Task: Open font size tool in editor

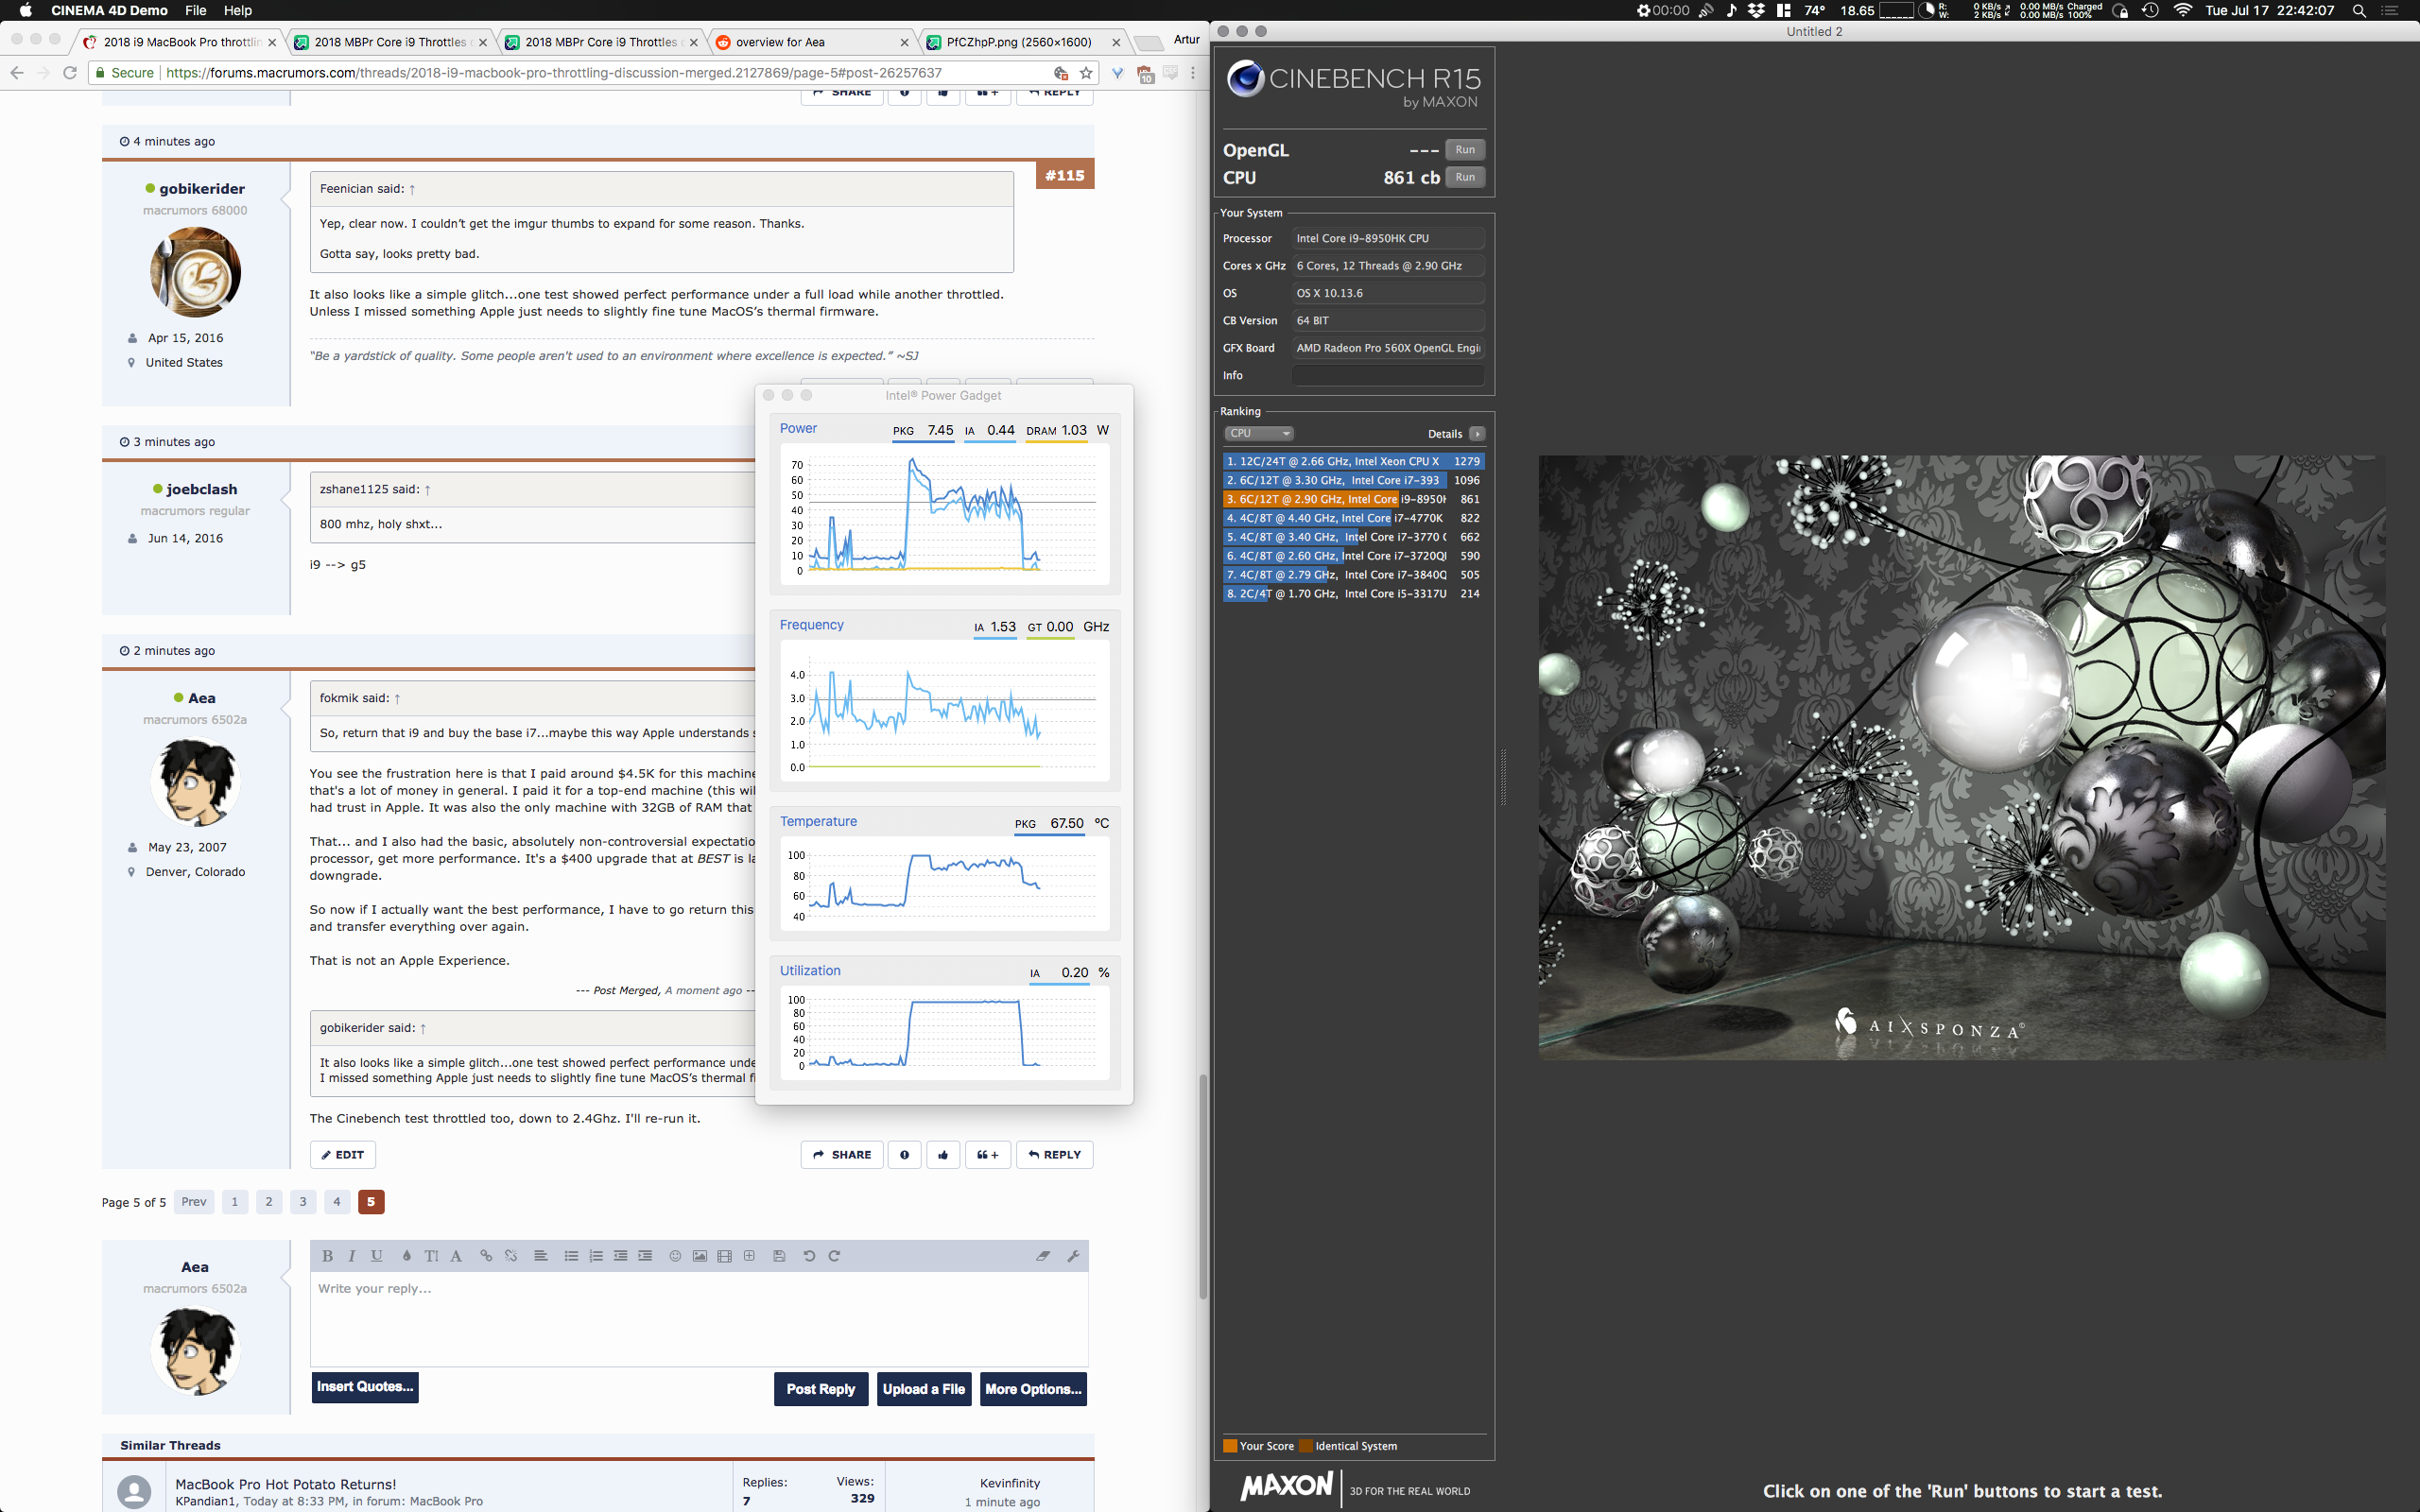Action: [x=431, y=1256]
